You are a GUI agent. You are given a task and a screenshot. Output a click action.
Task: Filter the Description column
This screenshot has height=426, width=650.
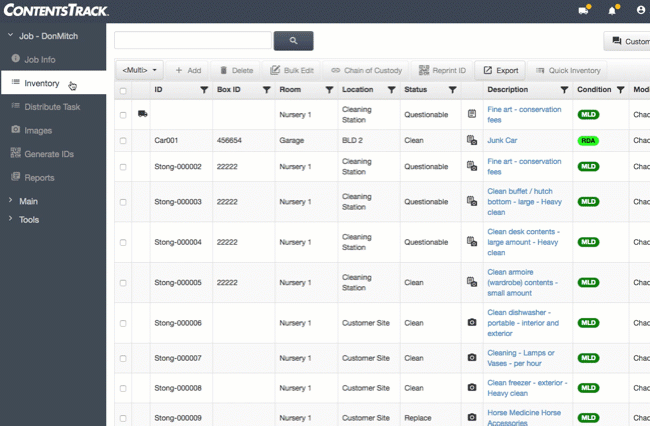[x=564, y=90]
